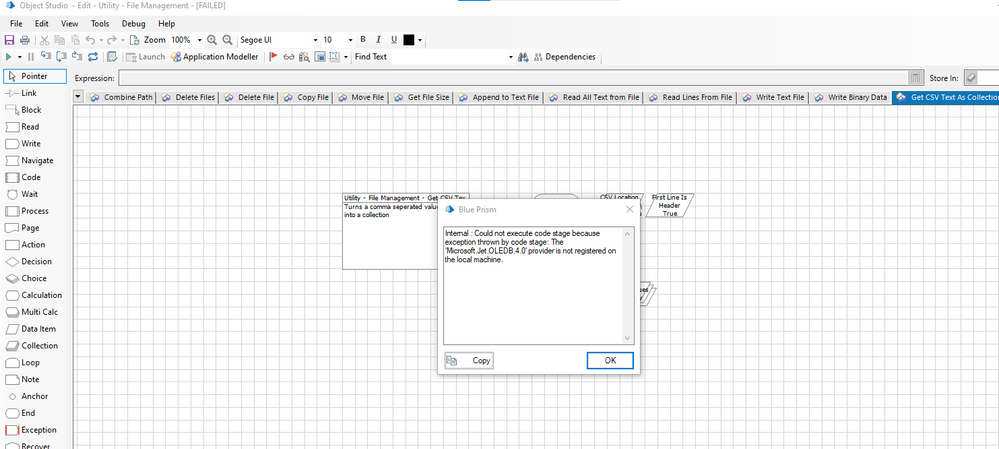The height and width of the screenshot is (449, 999).
Task: Open Application Modeller
Action: [214, 57]
